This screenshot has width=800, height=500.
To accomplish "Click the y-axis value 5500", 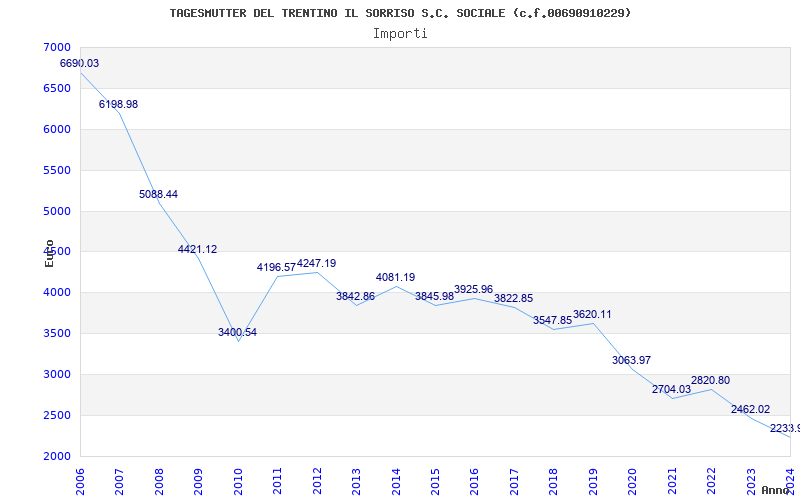I will tap(59, 170).
